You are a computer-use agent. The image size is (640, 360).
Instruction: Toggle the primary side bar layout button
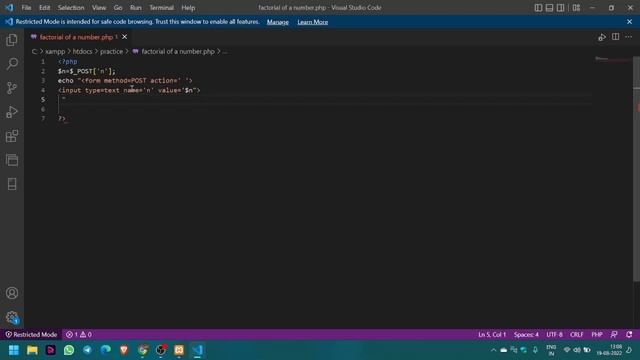click(x=538, y=8)
